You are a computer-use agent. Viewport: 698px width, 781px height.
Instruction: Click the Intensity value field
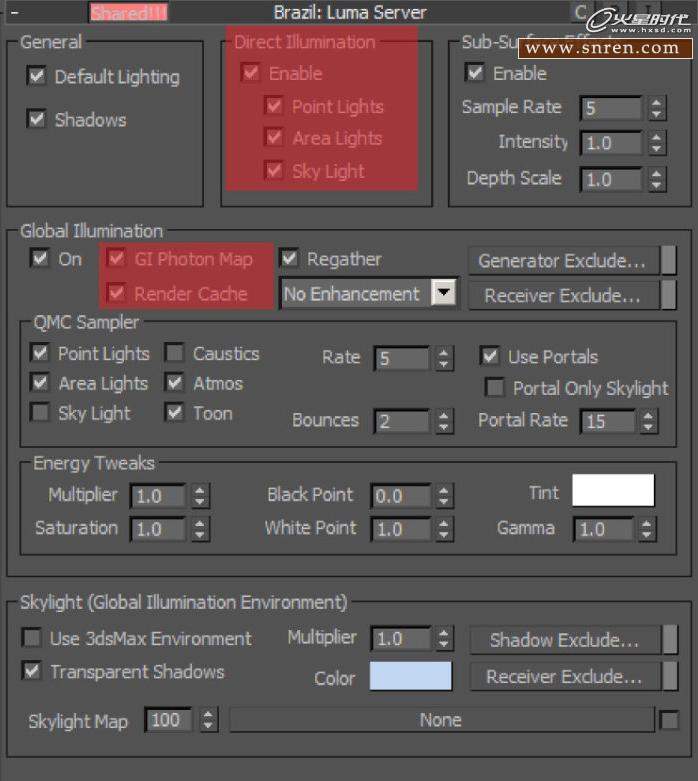pos(612,143)
